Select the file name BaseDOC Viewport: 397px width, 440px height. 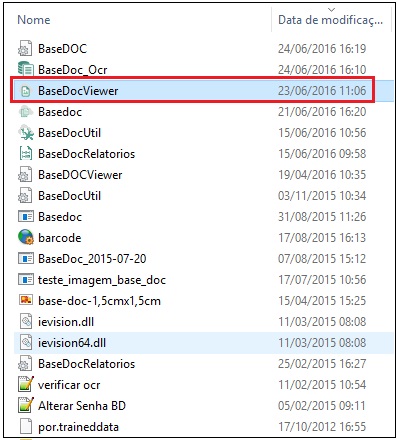[62, 49]
